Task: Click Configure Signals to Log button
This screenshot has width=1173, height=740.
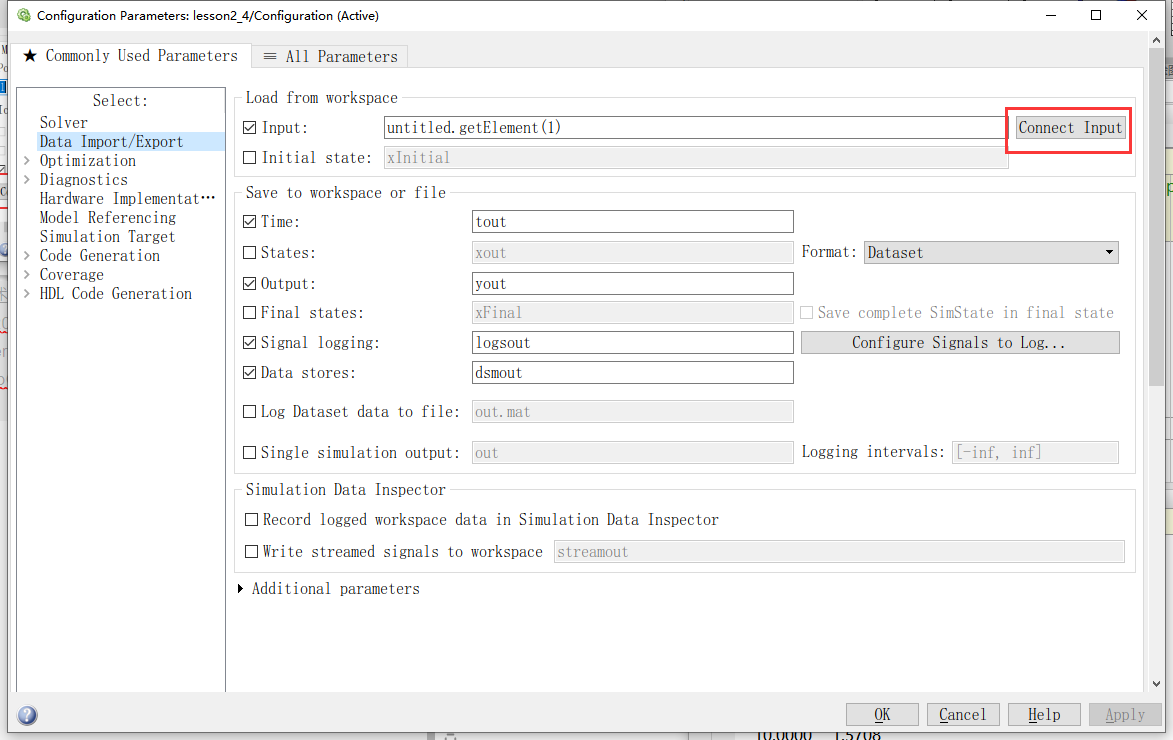Action: tap(959, 342)
